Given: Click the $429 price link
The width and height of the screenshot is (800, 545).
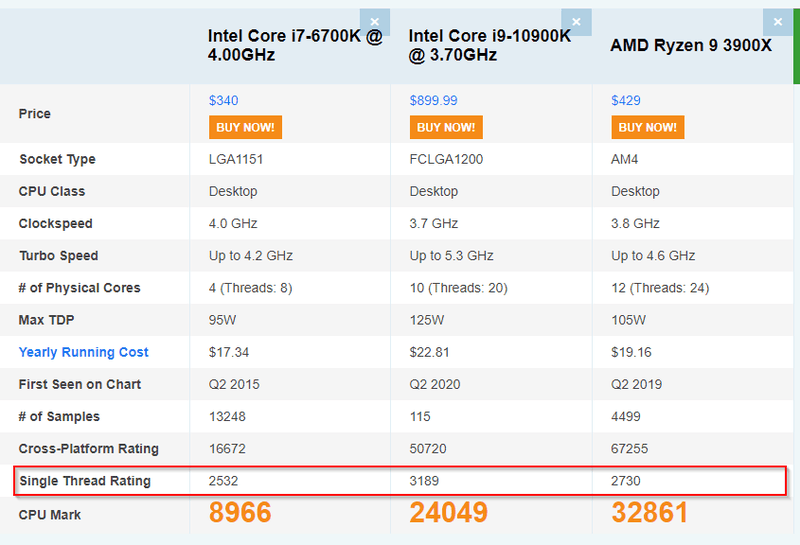Looking at the screenshot, I should [626, 101].
